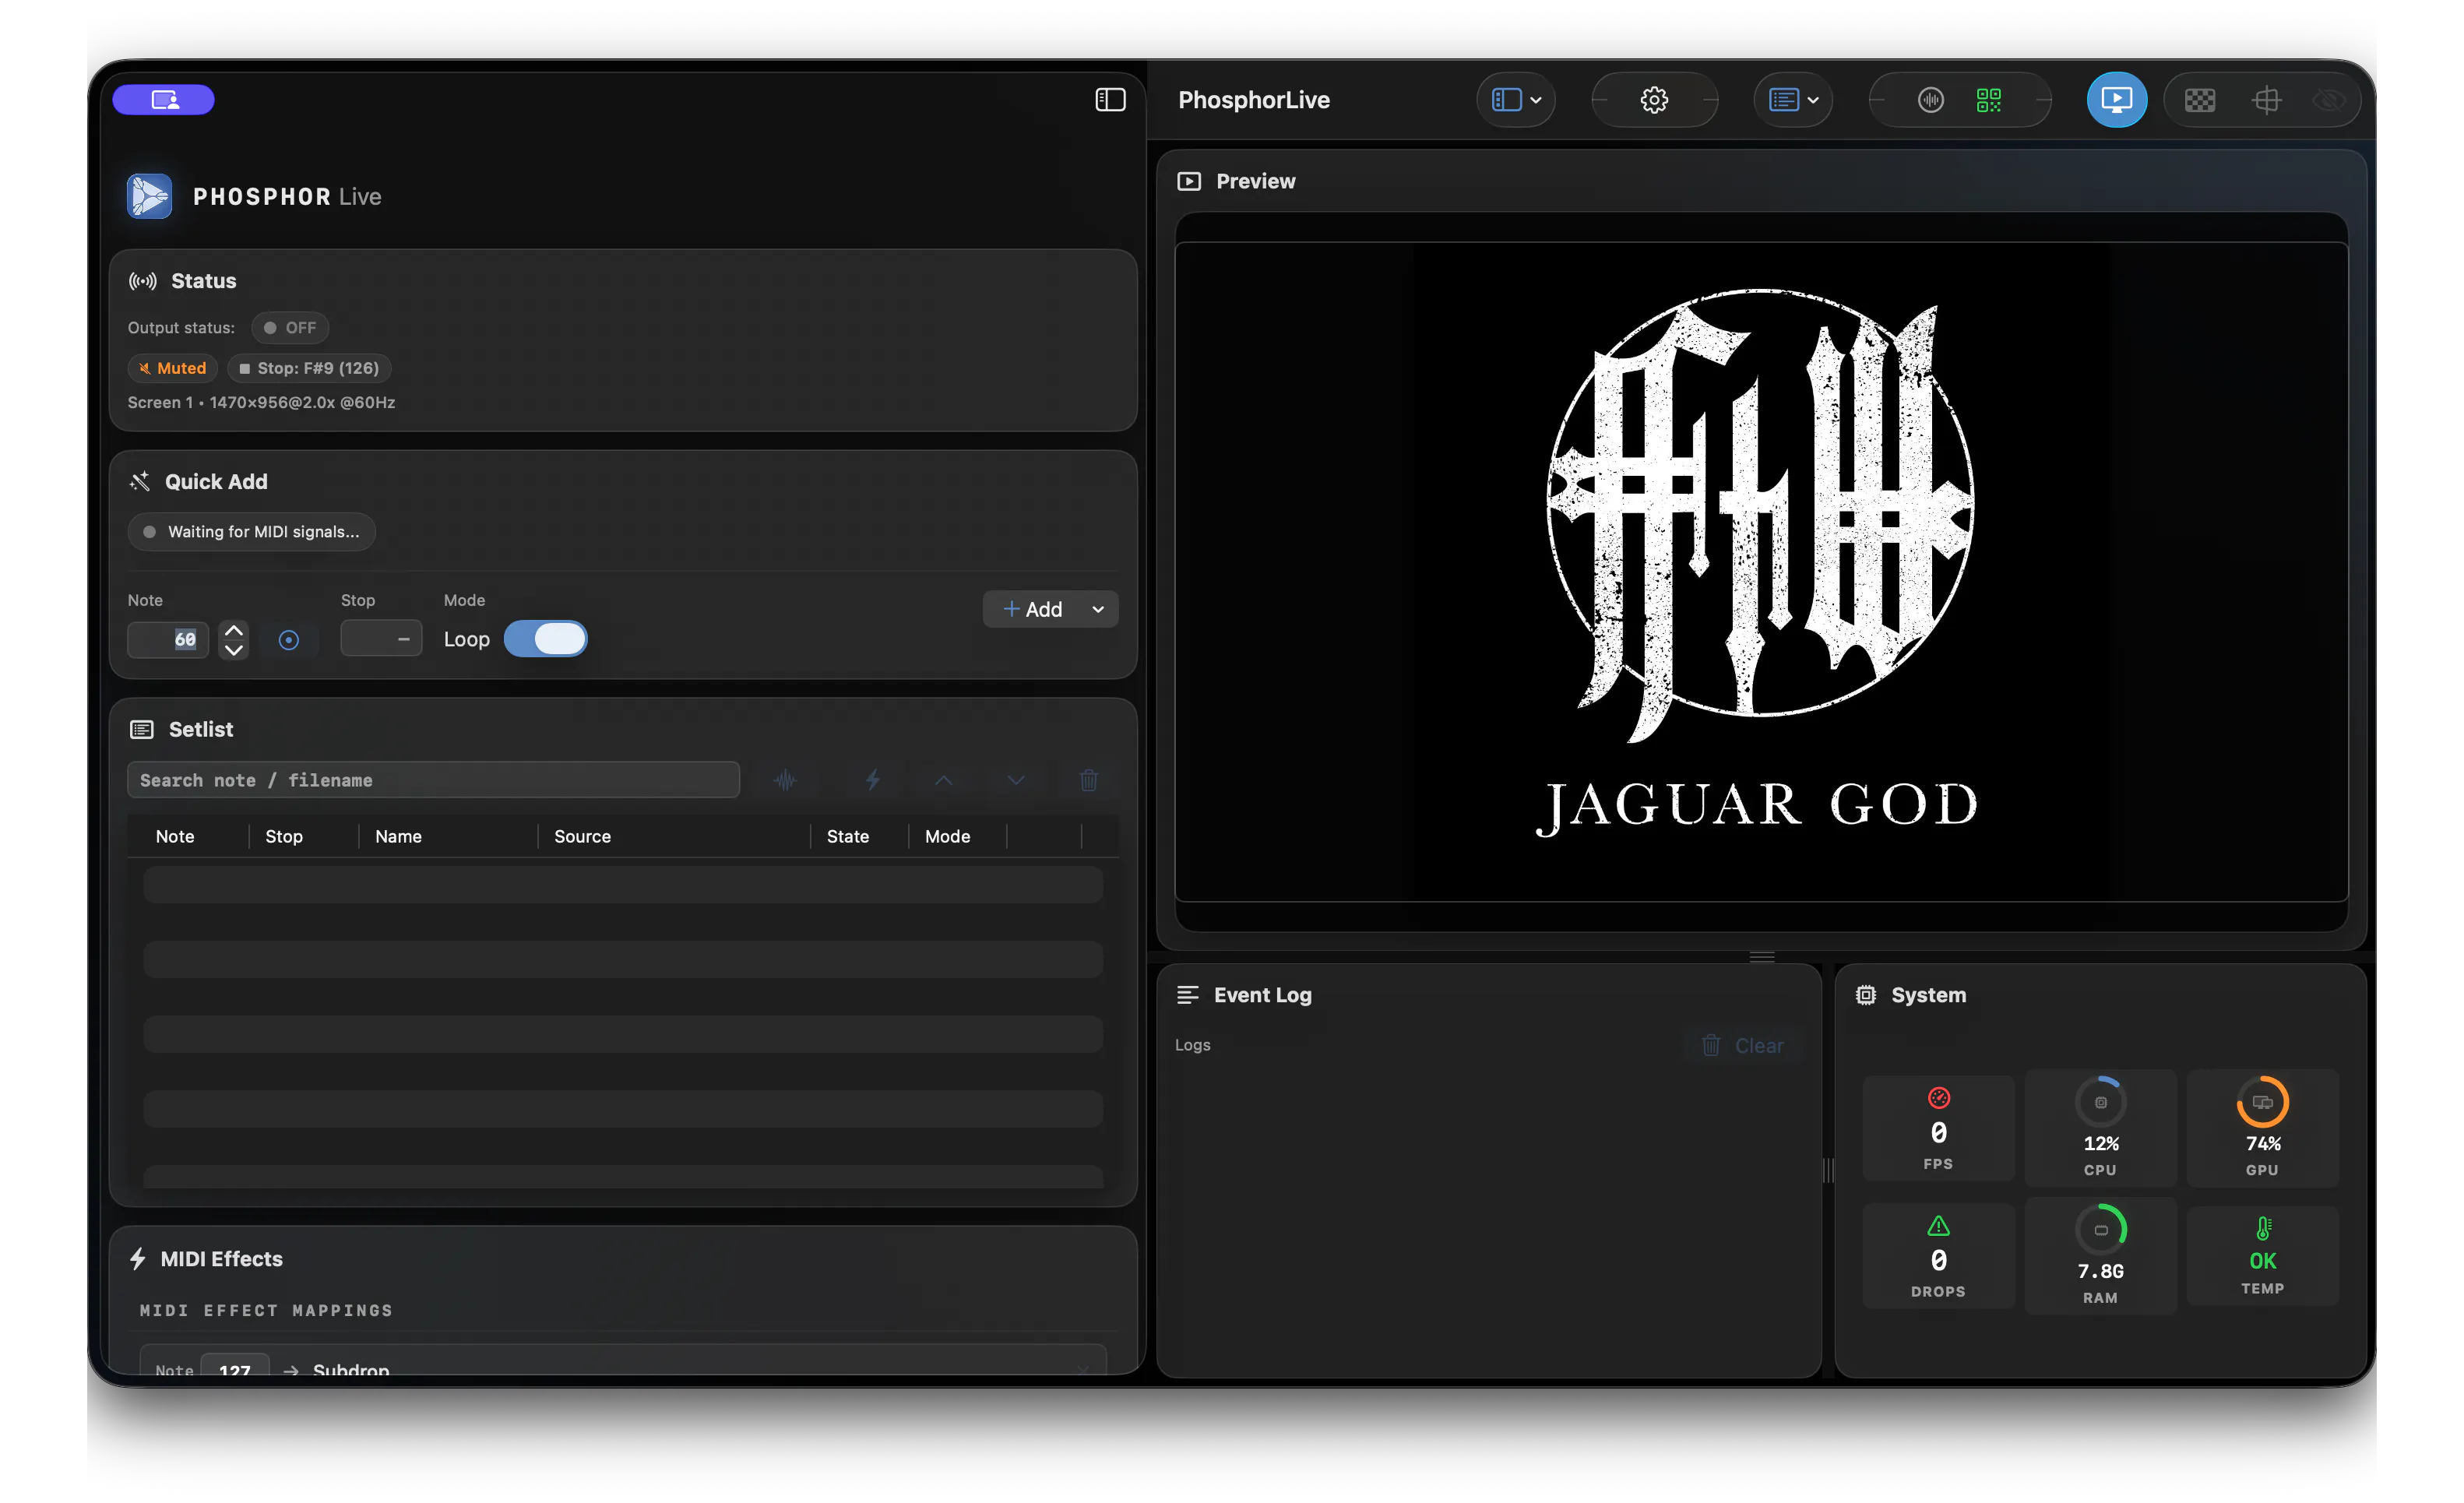Open settings with the gear icon
This screenshot has height=1503, width=2464.
tap(1654, 100)
